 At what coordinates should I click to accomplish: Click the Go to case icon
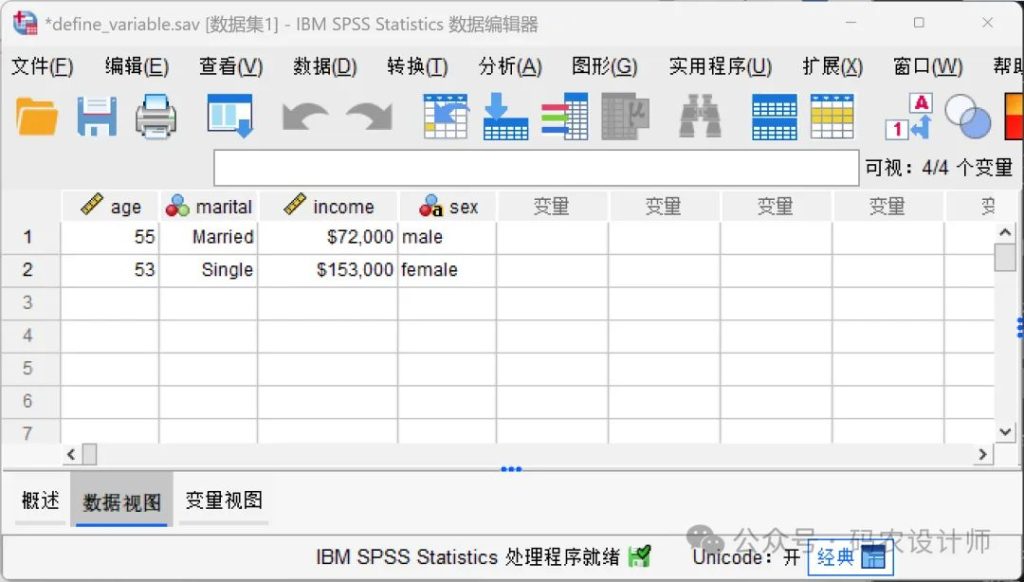pos(446,117)
